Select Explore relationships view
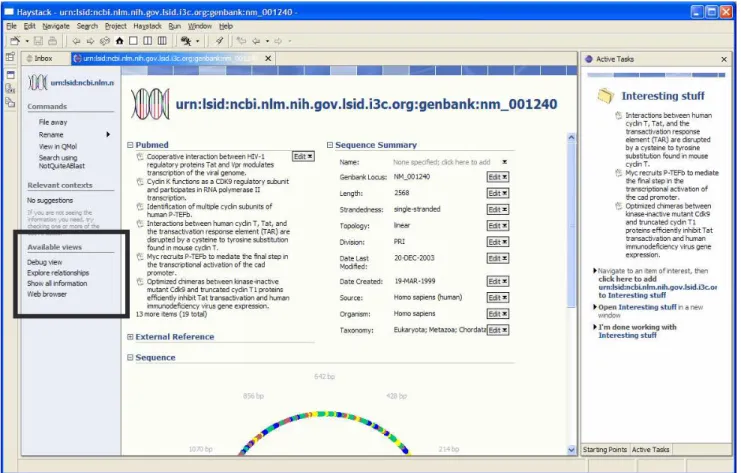 [58, 273]
